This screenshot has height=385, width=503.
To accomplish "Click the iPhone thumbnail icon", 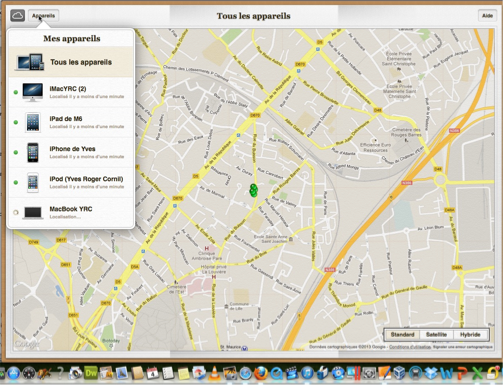I will tap(33, 152).
